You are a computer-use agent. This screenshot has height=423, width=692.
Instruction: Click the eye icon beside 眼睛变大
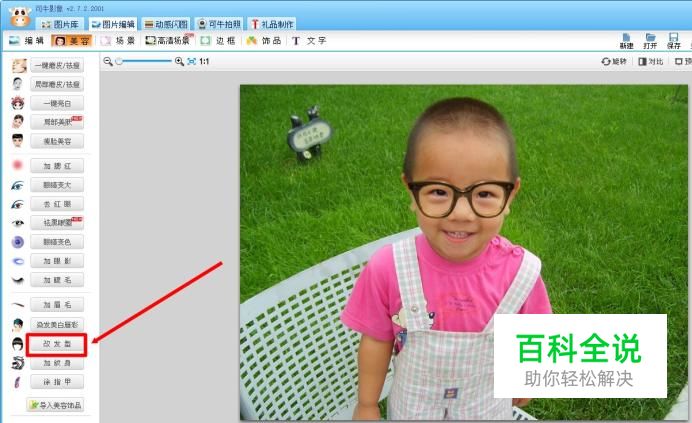(x=18, y=185)
